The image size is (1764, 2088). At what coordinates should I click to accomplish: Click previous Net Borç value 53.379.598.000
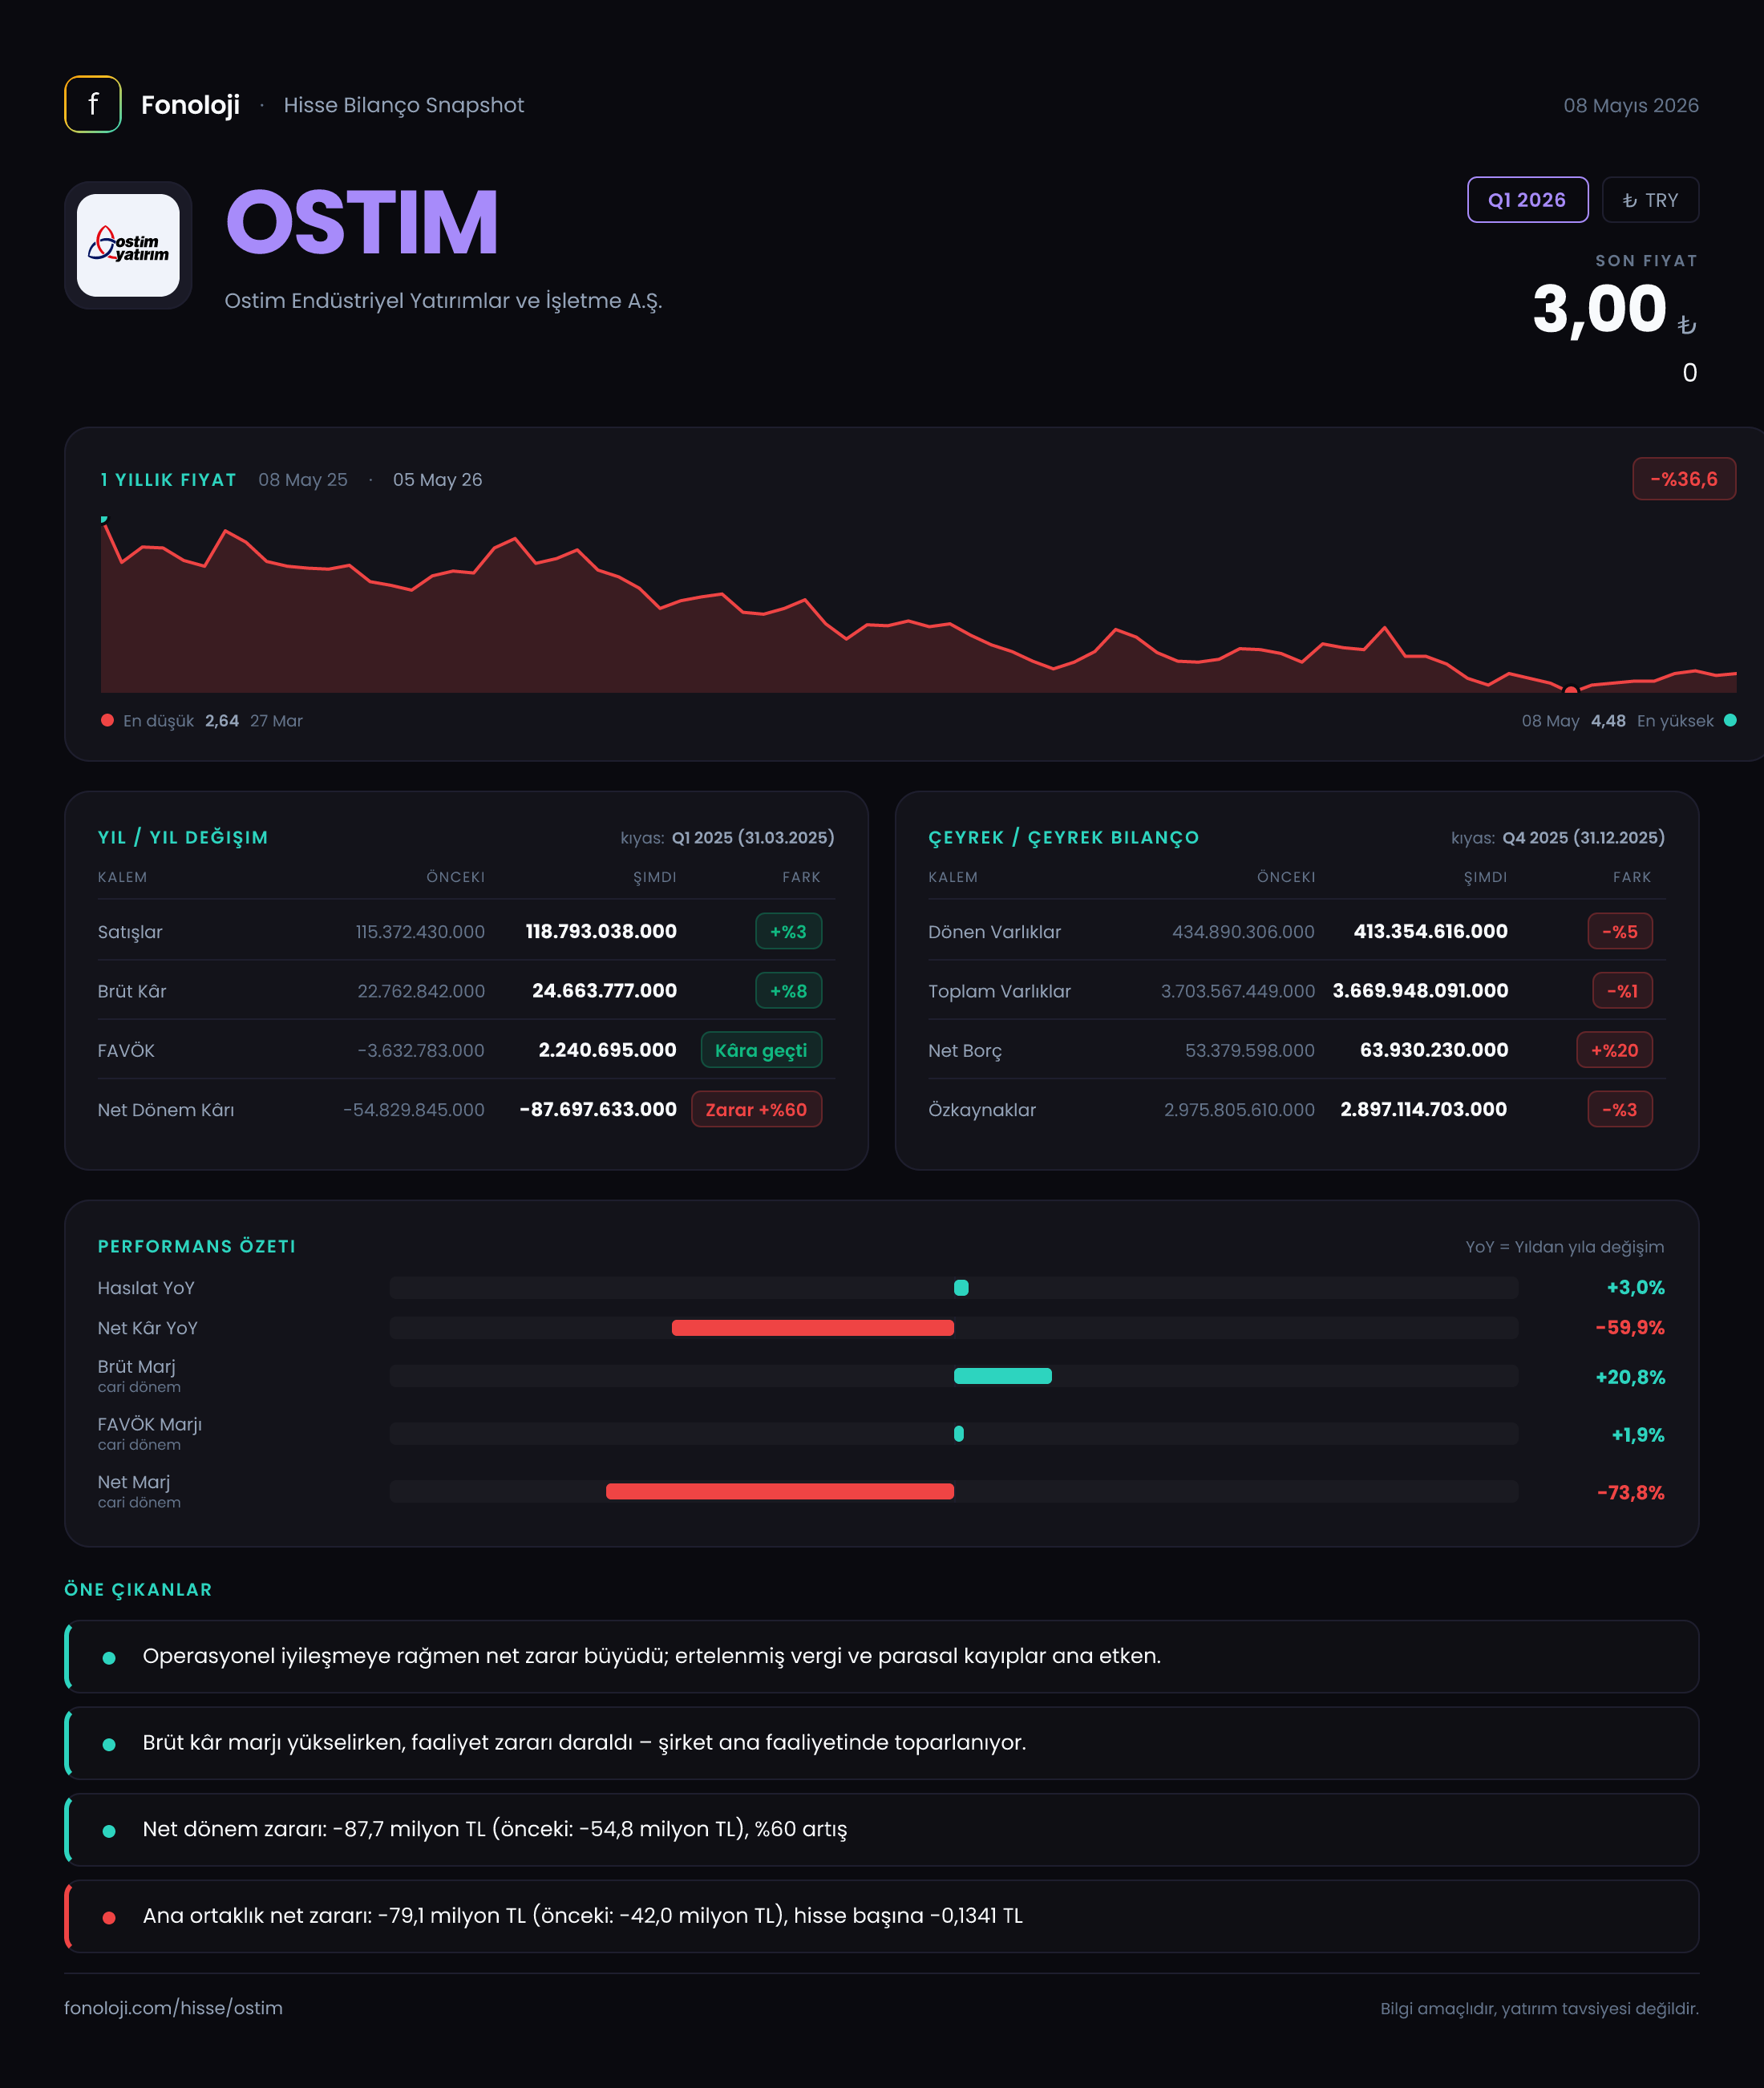point(1250,1050)
